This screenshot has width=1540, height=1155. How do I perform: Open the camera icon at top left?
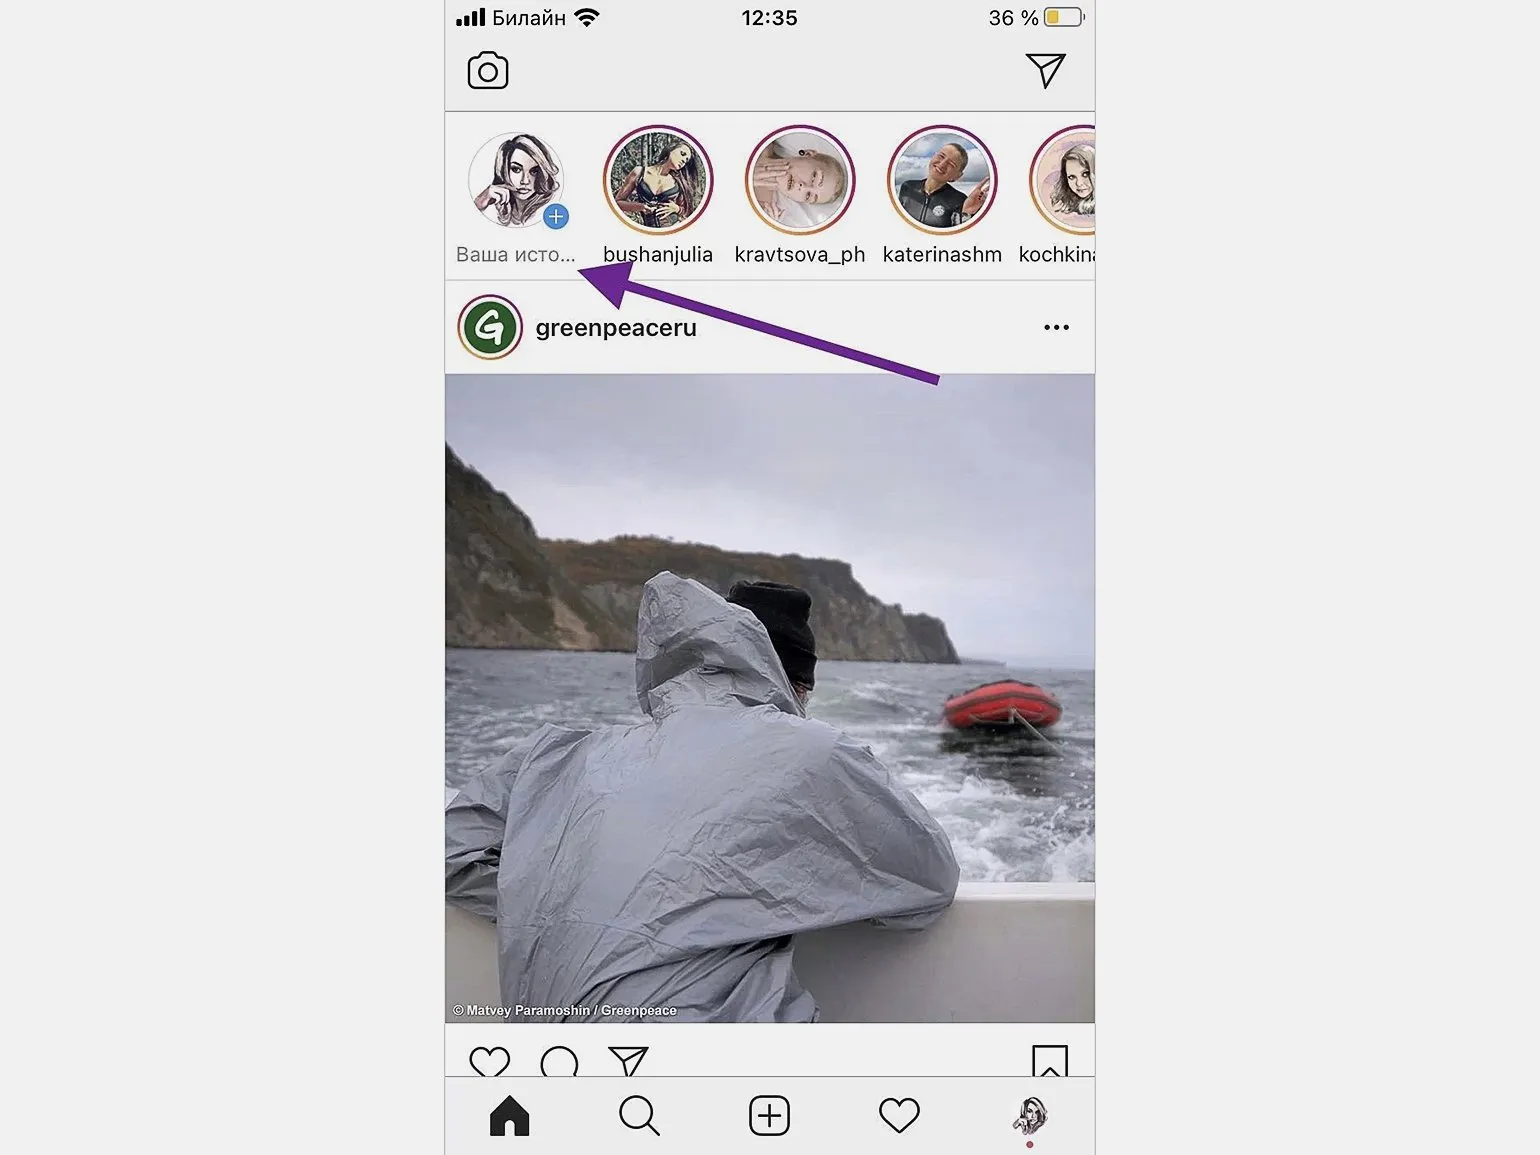coord(488,71)
